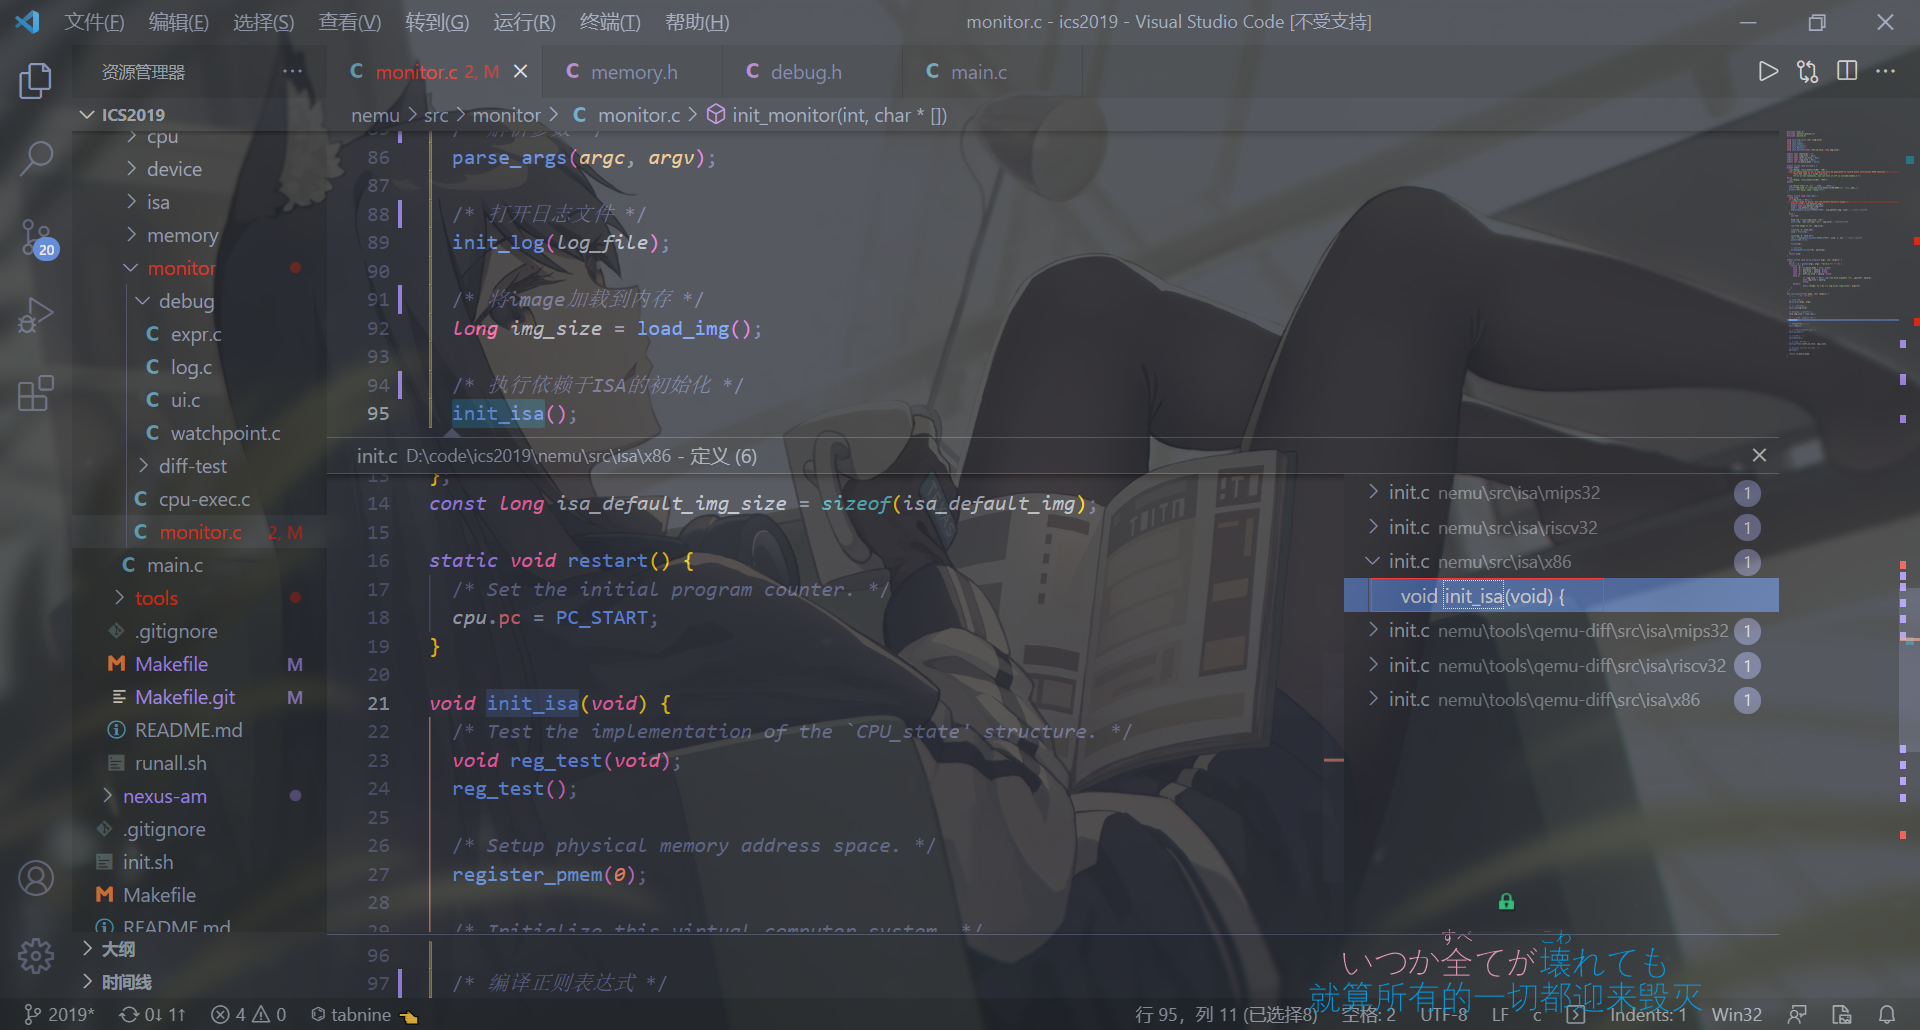
Task: Show errors and warnings problems count
Action: click(249, 1014)
